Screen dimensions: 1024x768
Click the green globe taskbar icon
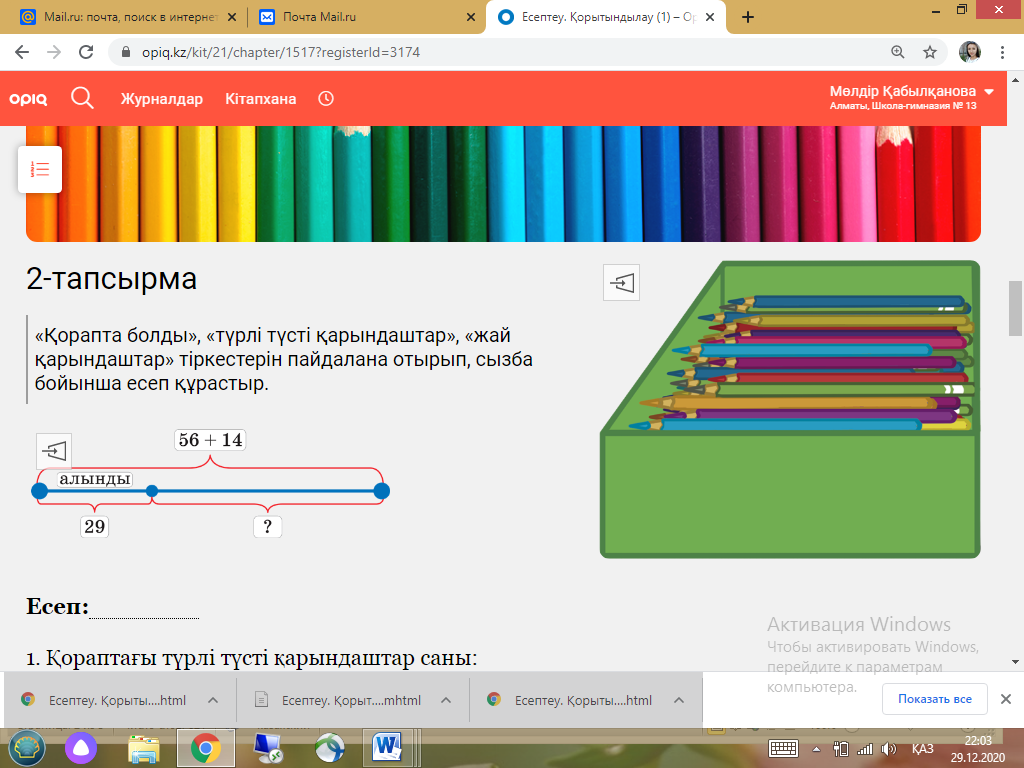coord(330,748)
